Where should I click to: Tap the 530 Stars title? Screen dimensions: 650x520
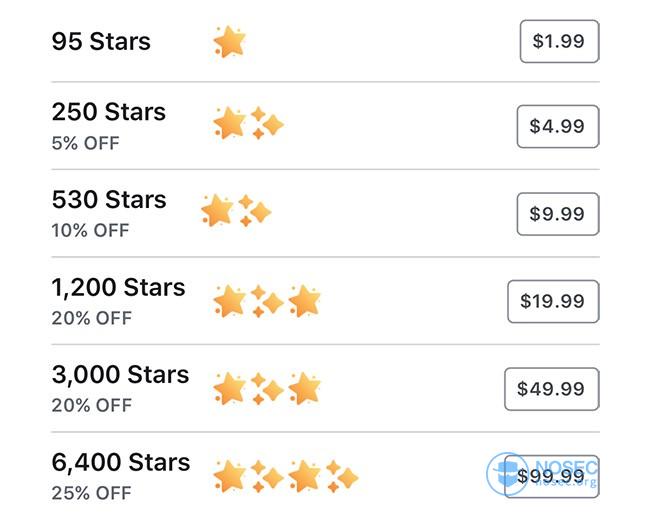coord(109,199)
